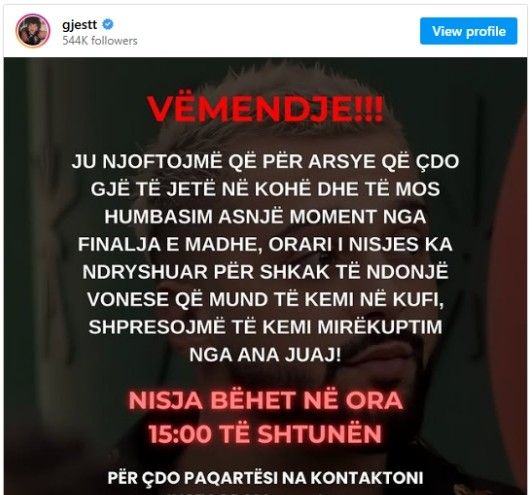Click the line HUMBASIM ASNJË MOMENT NGA
The height and width of the screenshot is (495, 532).
coord(265,216)
